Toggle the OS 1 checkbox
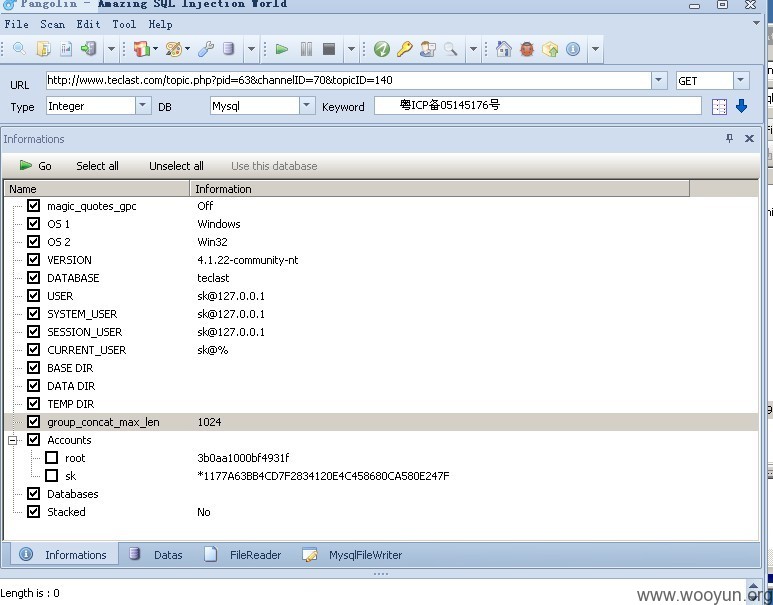This screenshot has height=605, width=773. tap(34, 223)
